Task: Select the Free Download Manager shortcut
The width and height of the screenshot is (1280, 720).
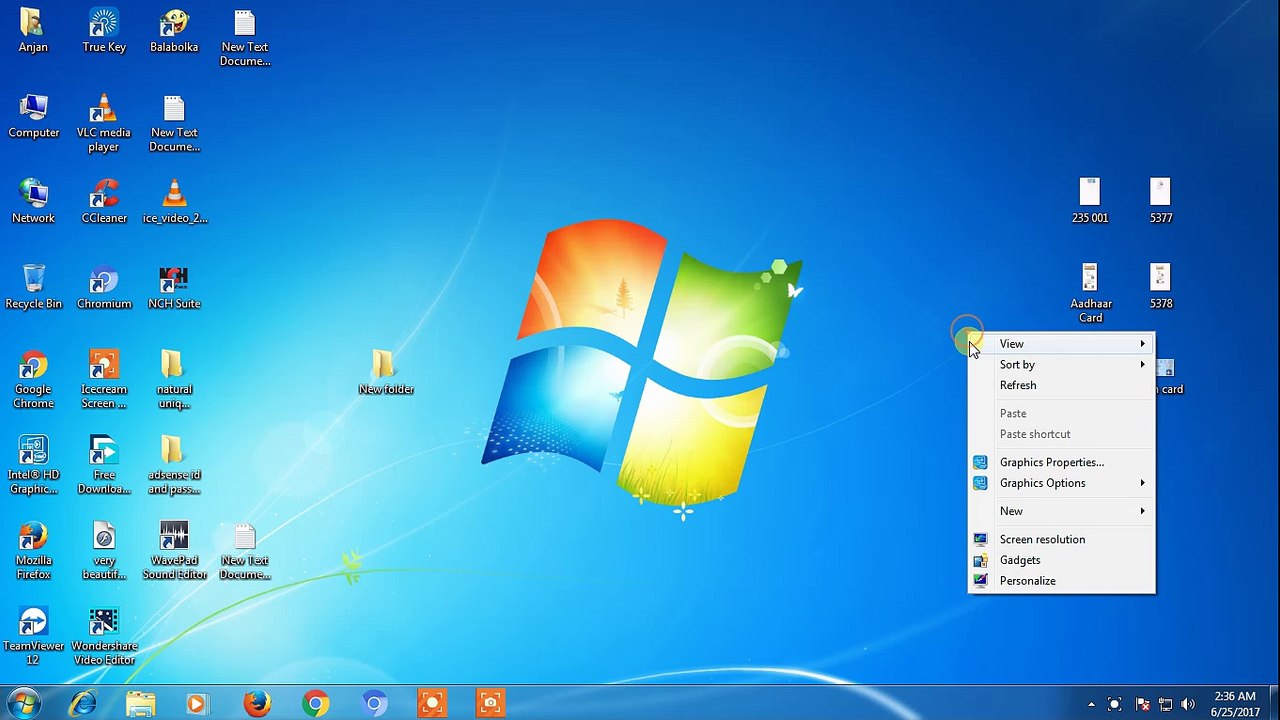Action: 104,466
